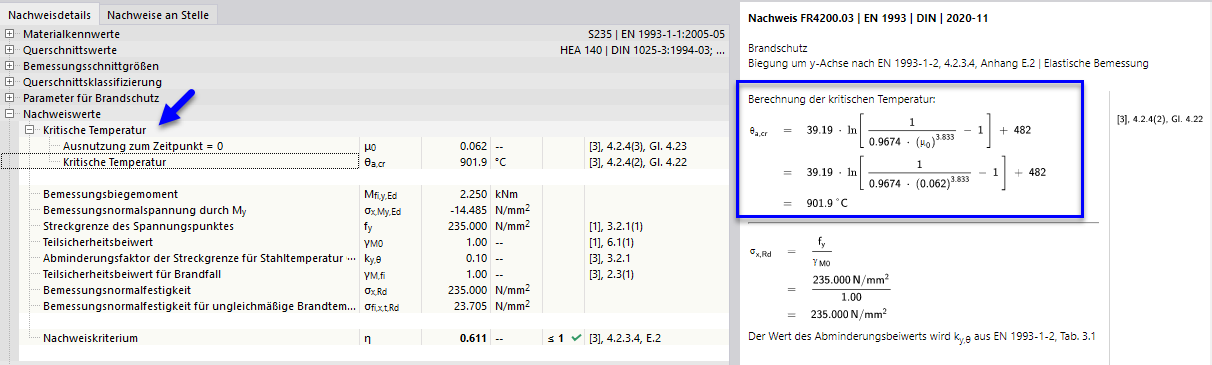This screenshot has height=365, width=1212.
Task: Click the Brandschutz label in formula panel
Action: pos(777,48)
